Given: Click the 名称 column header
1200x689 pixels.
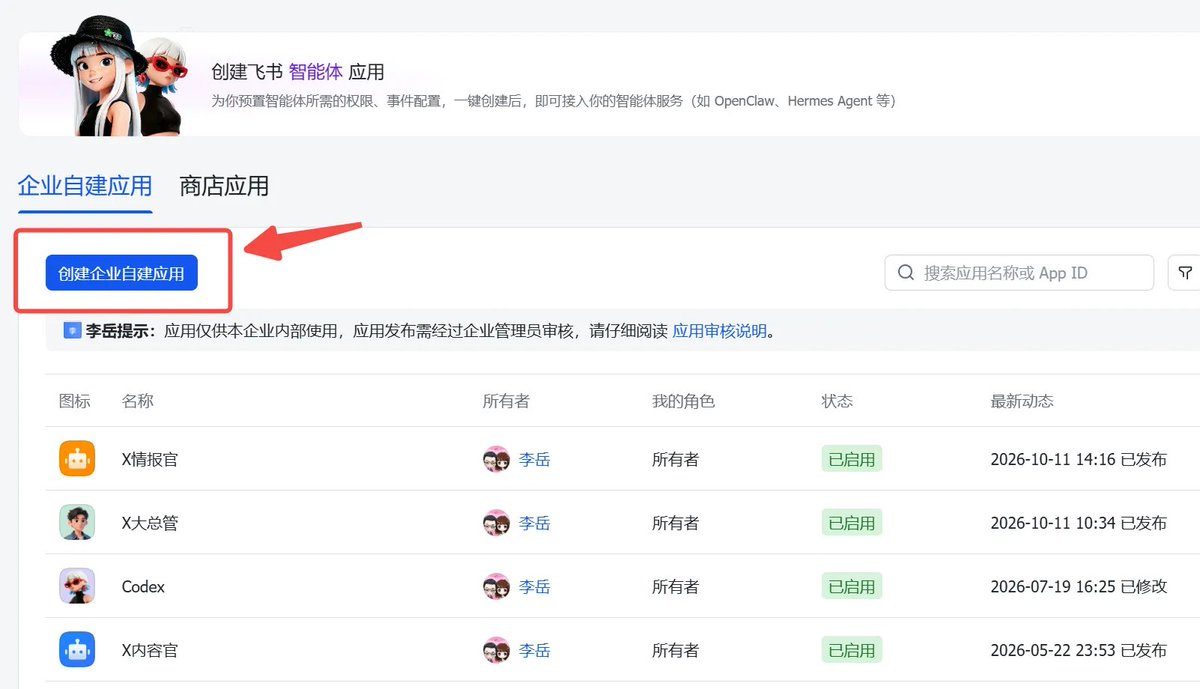Looking at the screenshot, I should pyautogui.click(x=138, y=401).
